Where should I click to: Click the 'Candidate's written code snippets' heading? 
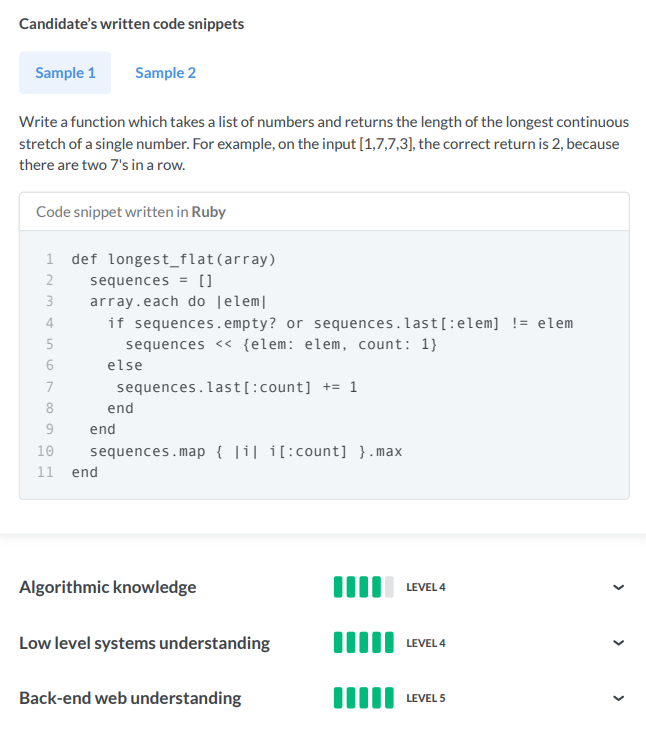tap(131, 23)
